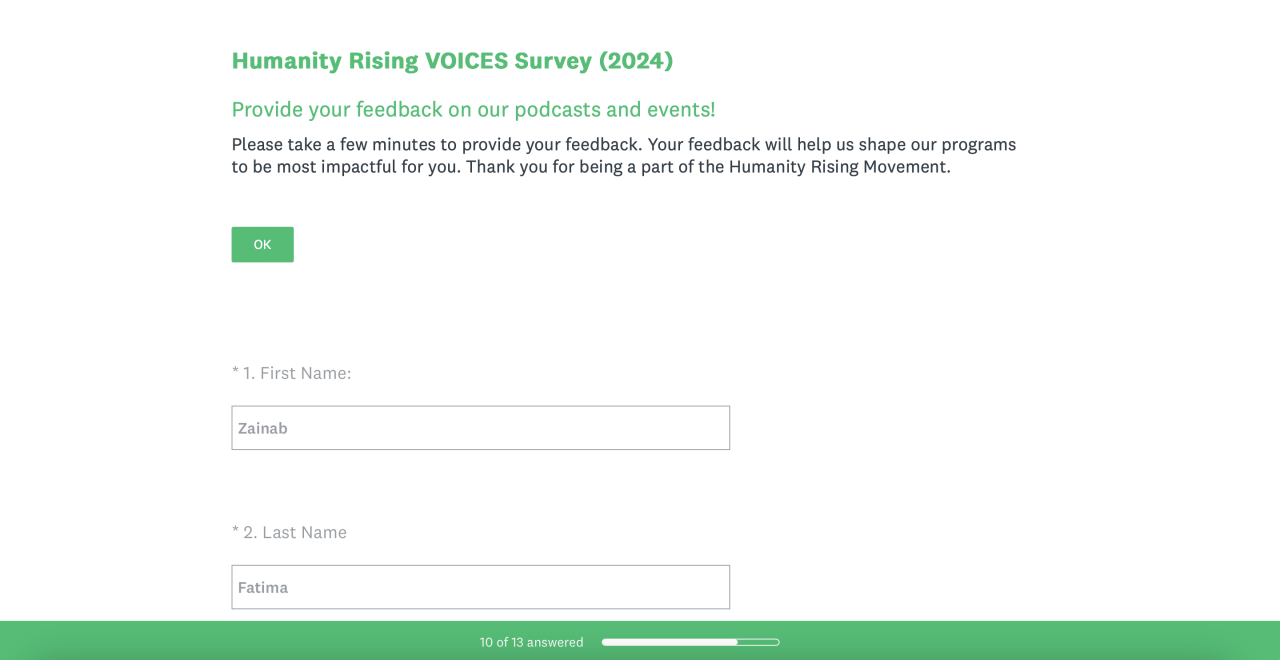Click the "10 of 13 answered" text

[531, 642]
